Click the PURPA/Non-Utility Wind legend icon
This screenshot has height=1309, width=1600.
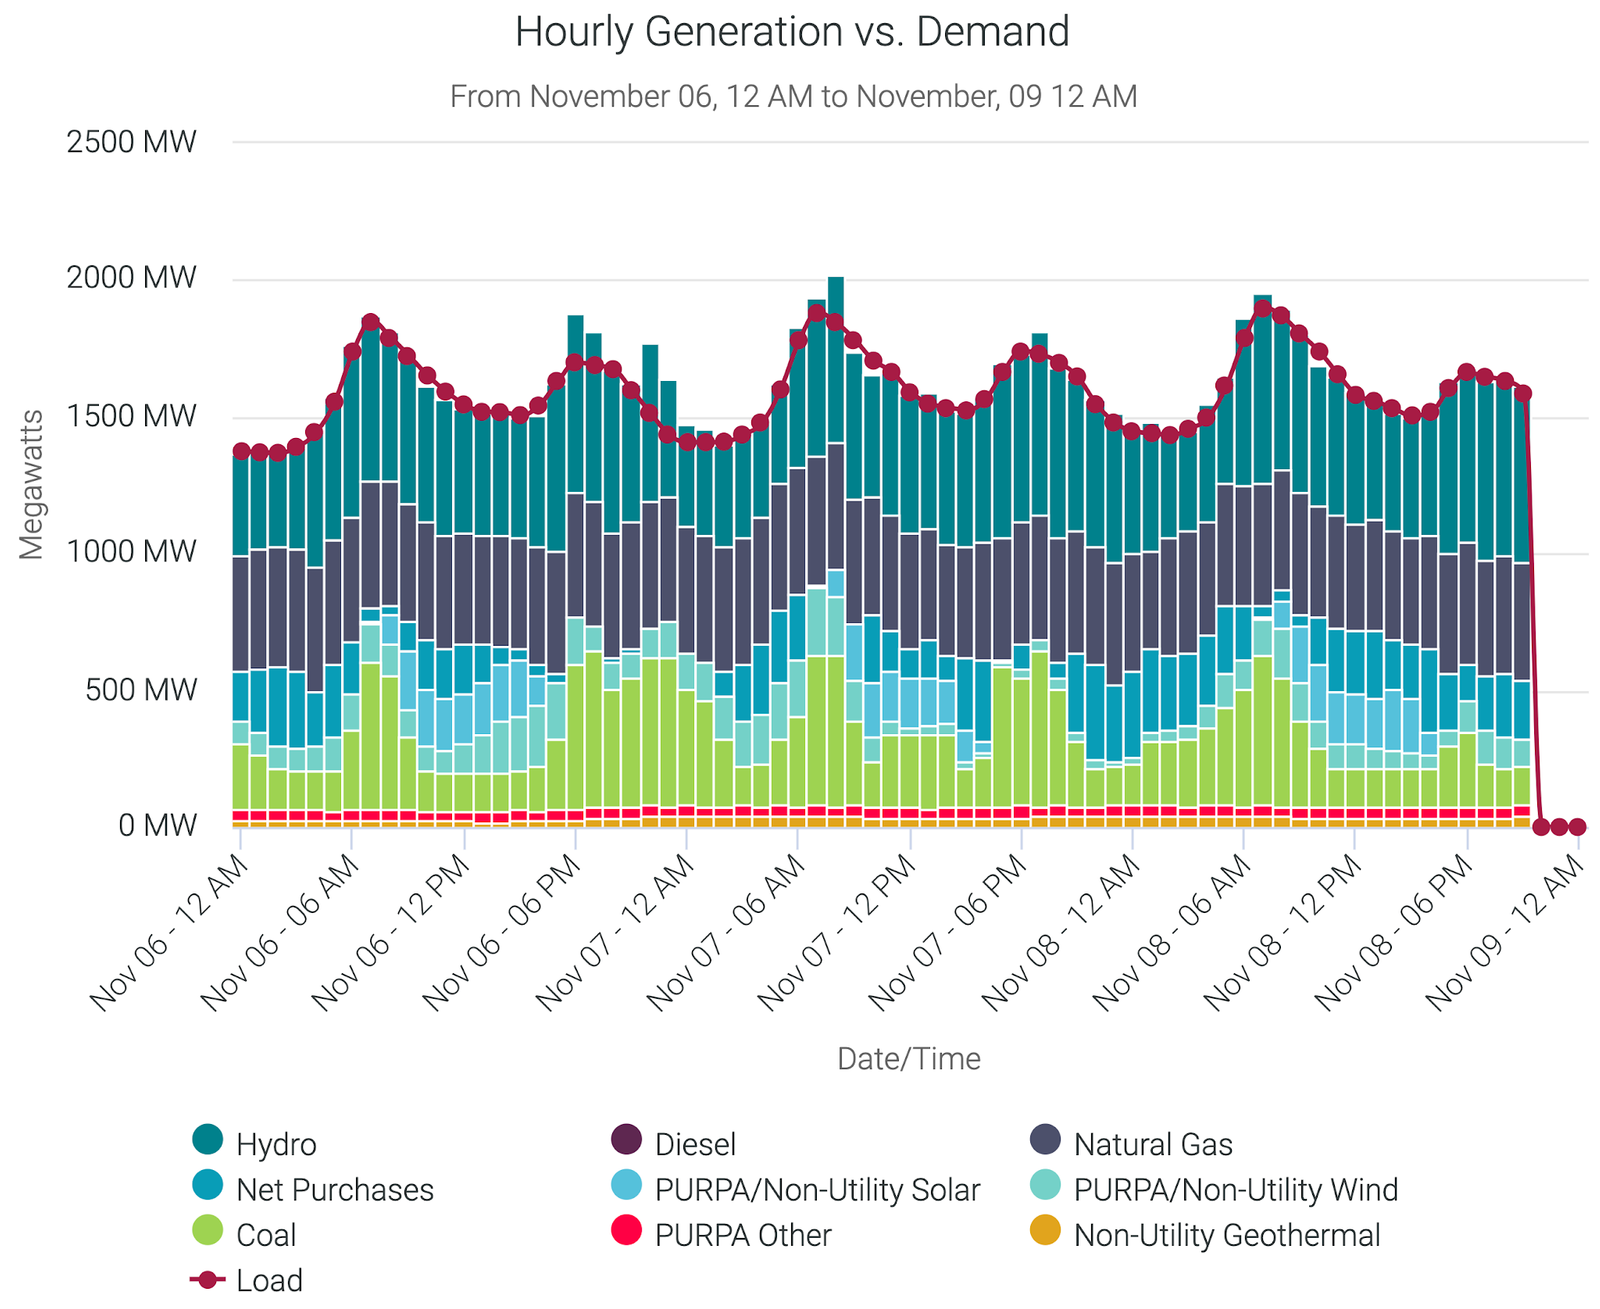click(x=1045, y=1185)
